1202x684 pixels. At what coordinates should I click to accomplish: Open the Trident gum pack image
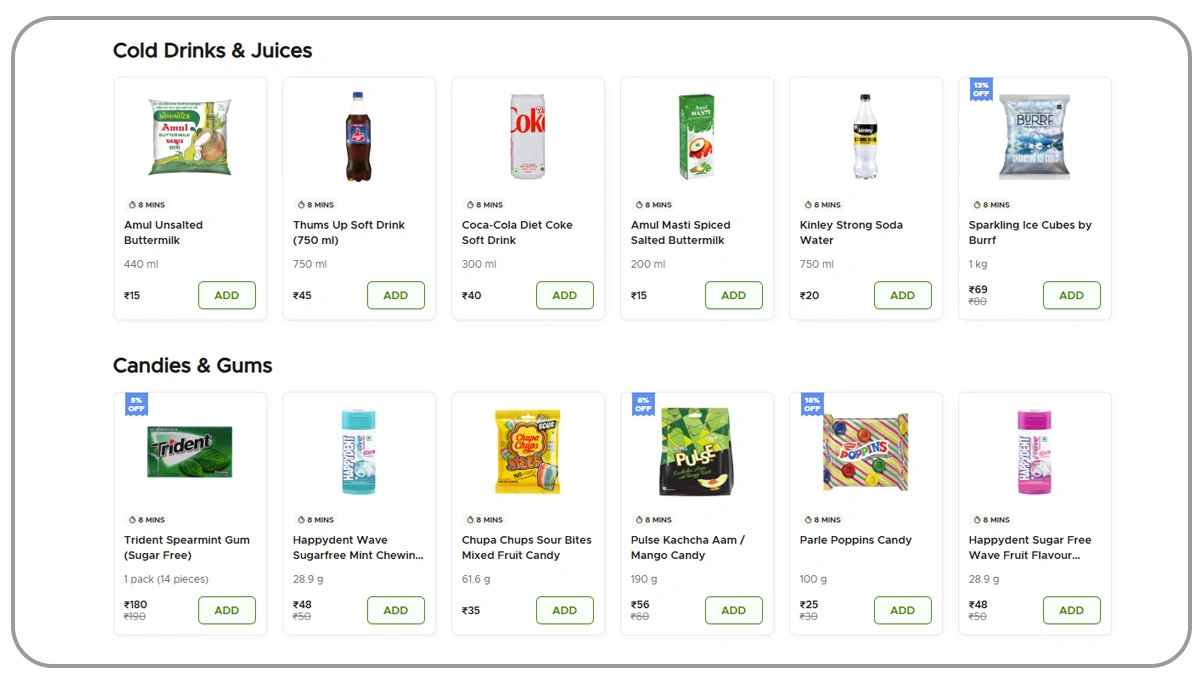(190, 452)
